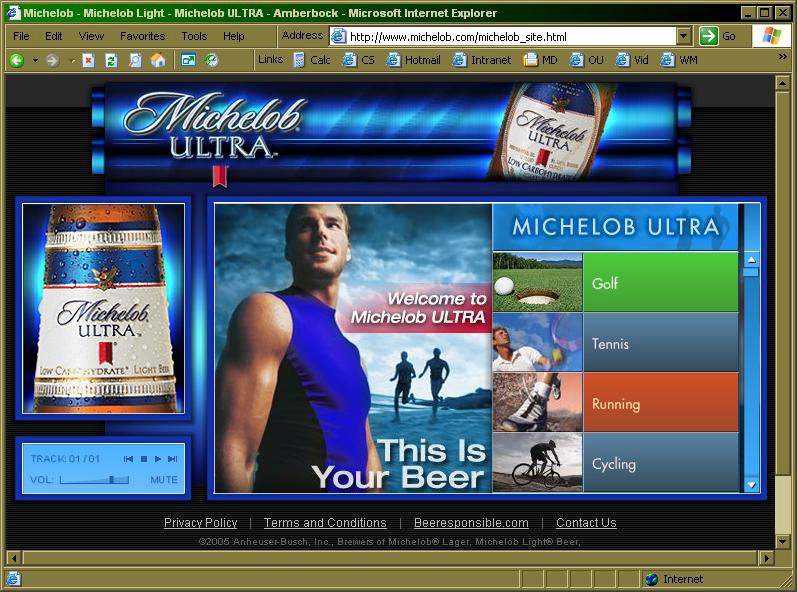Click the Go arrow button
797x592 pixels.
[x=708, y=36]
